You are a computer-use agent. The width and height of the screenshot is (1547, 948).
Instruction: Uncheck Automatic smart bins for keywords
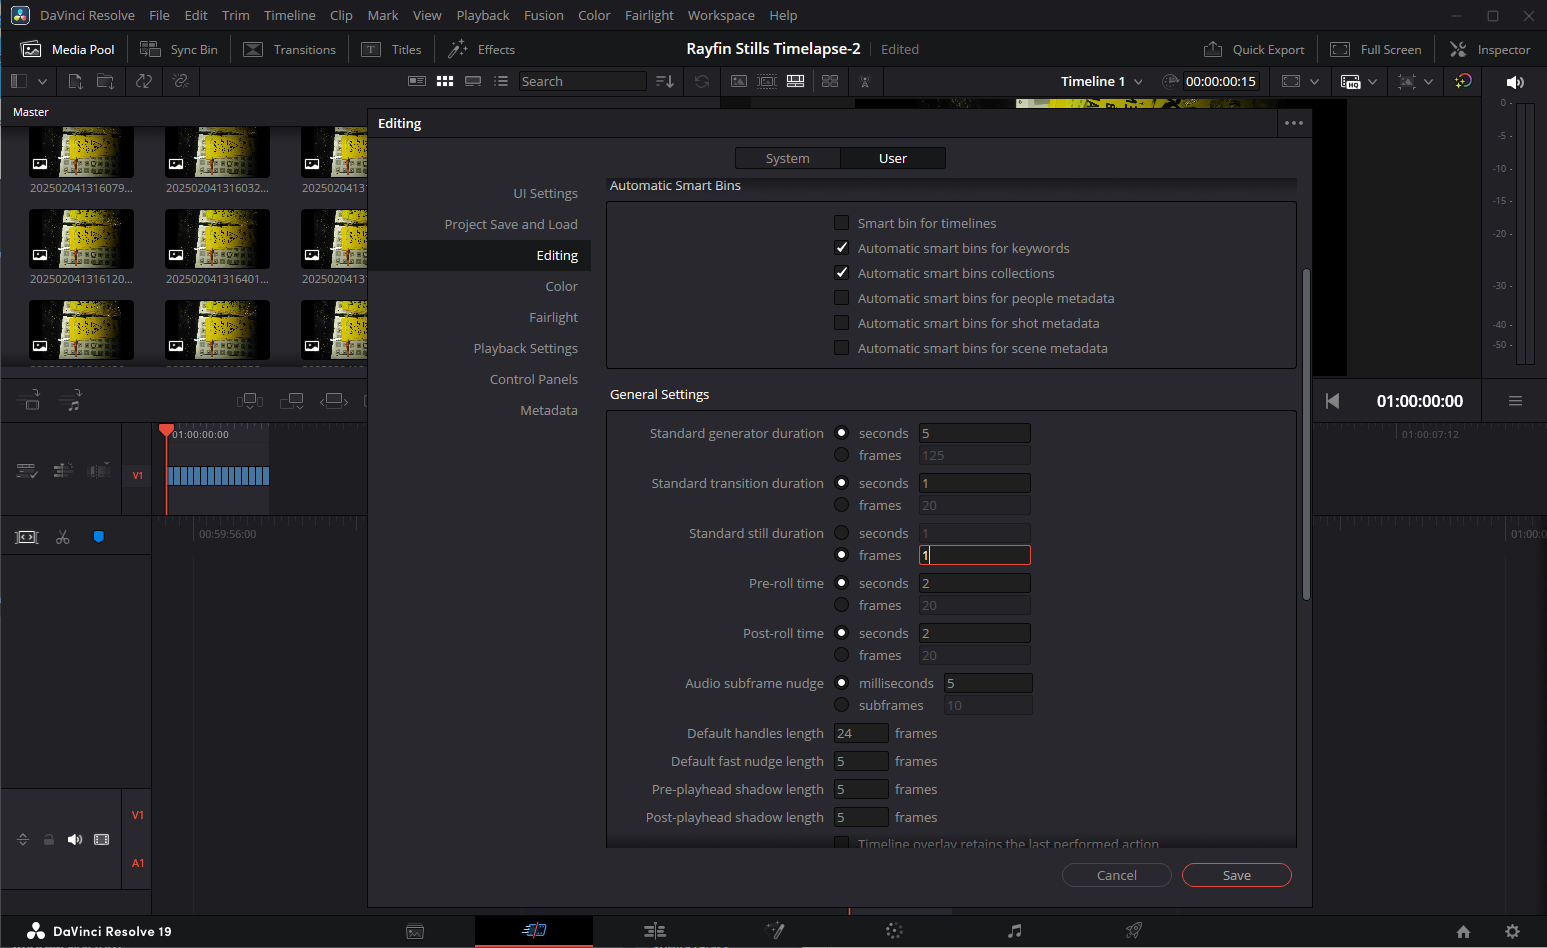pos(841,248)
